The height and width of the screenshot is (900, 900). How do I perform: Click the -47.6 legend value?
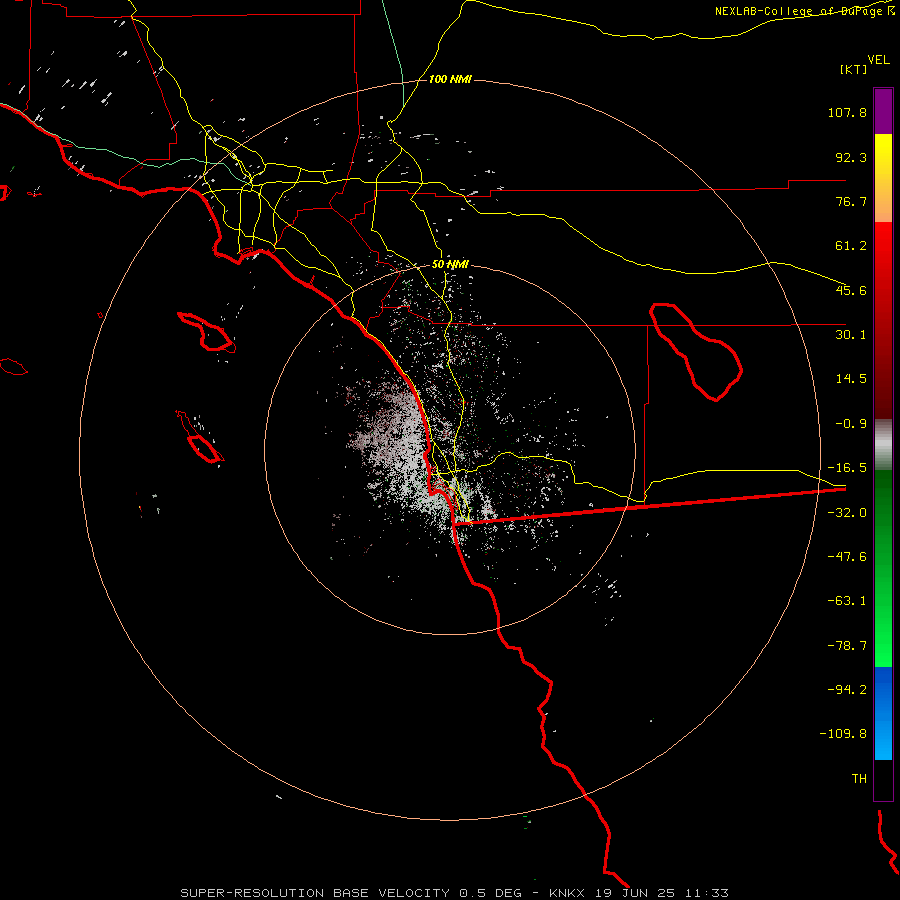(x=847, y=557)
